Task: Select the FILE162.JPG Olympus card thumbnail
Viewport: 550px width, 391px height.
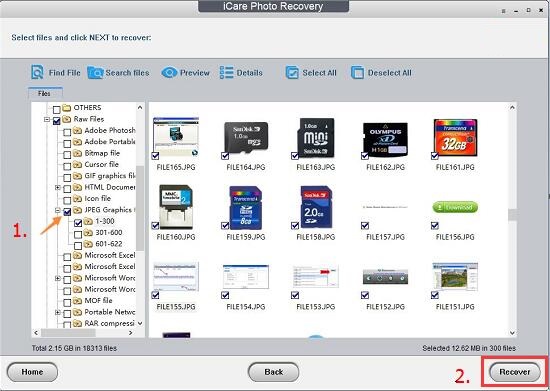Action: [385, 139]
